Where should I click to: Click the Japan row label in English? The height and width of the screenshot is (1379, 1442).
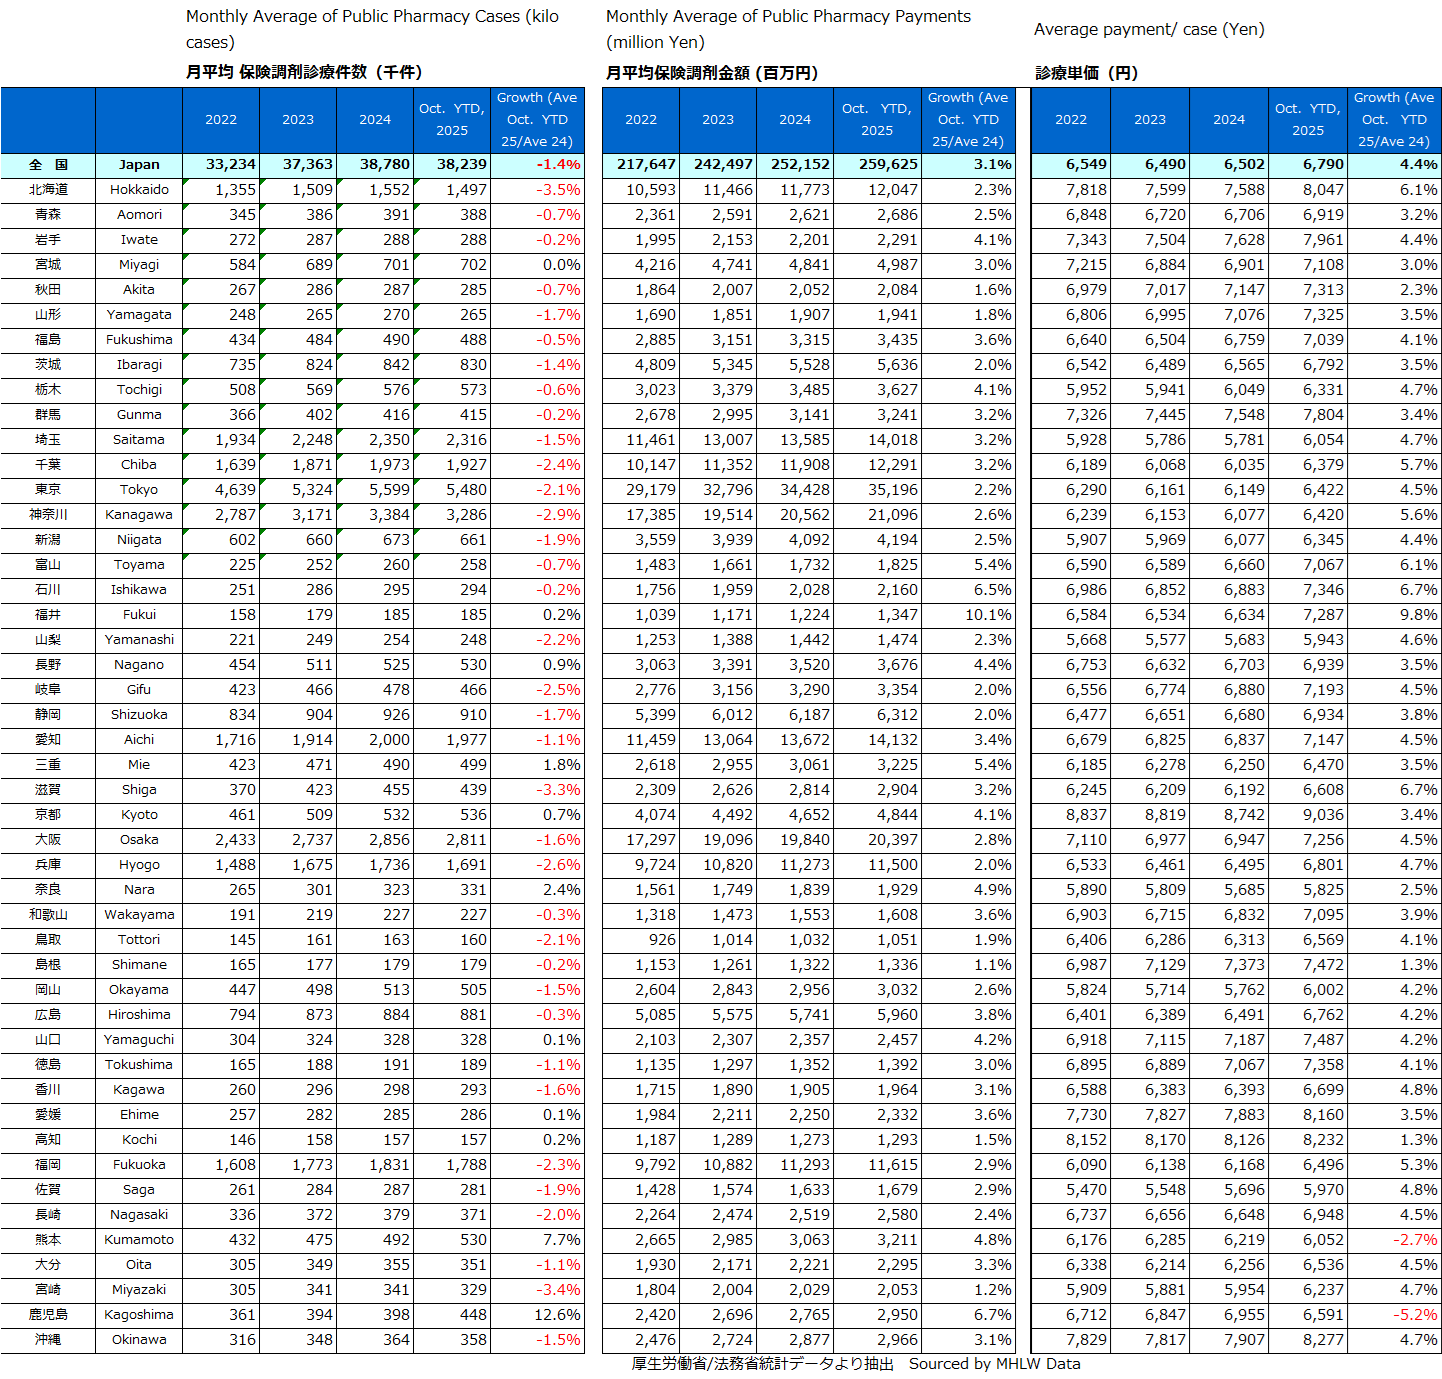[x=139, y=165]
